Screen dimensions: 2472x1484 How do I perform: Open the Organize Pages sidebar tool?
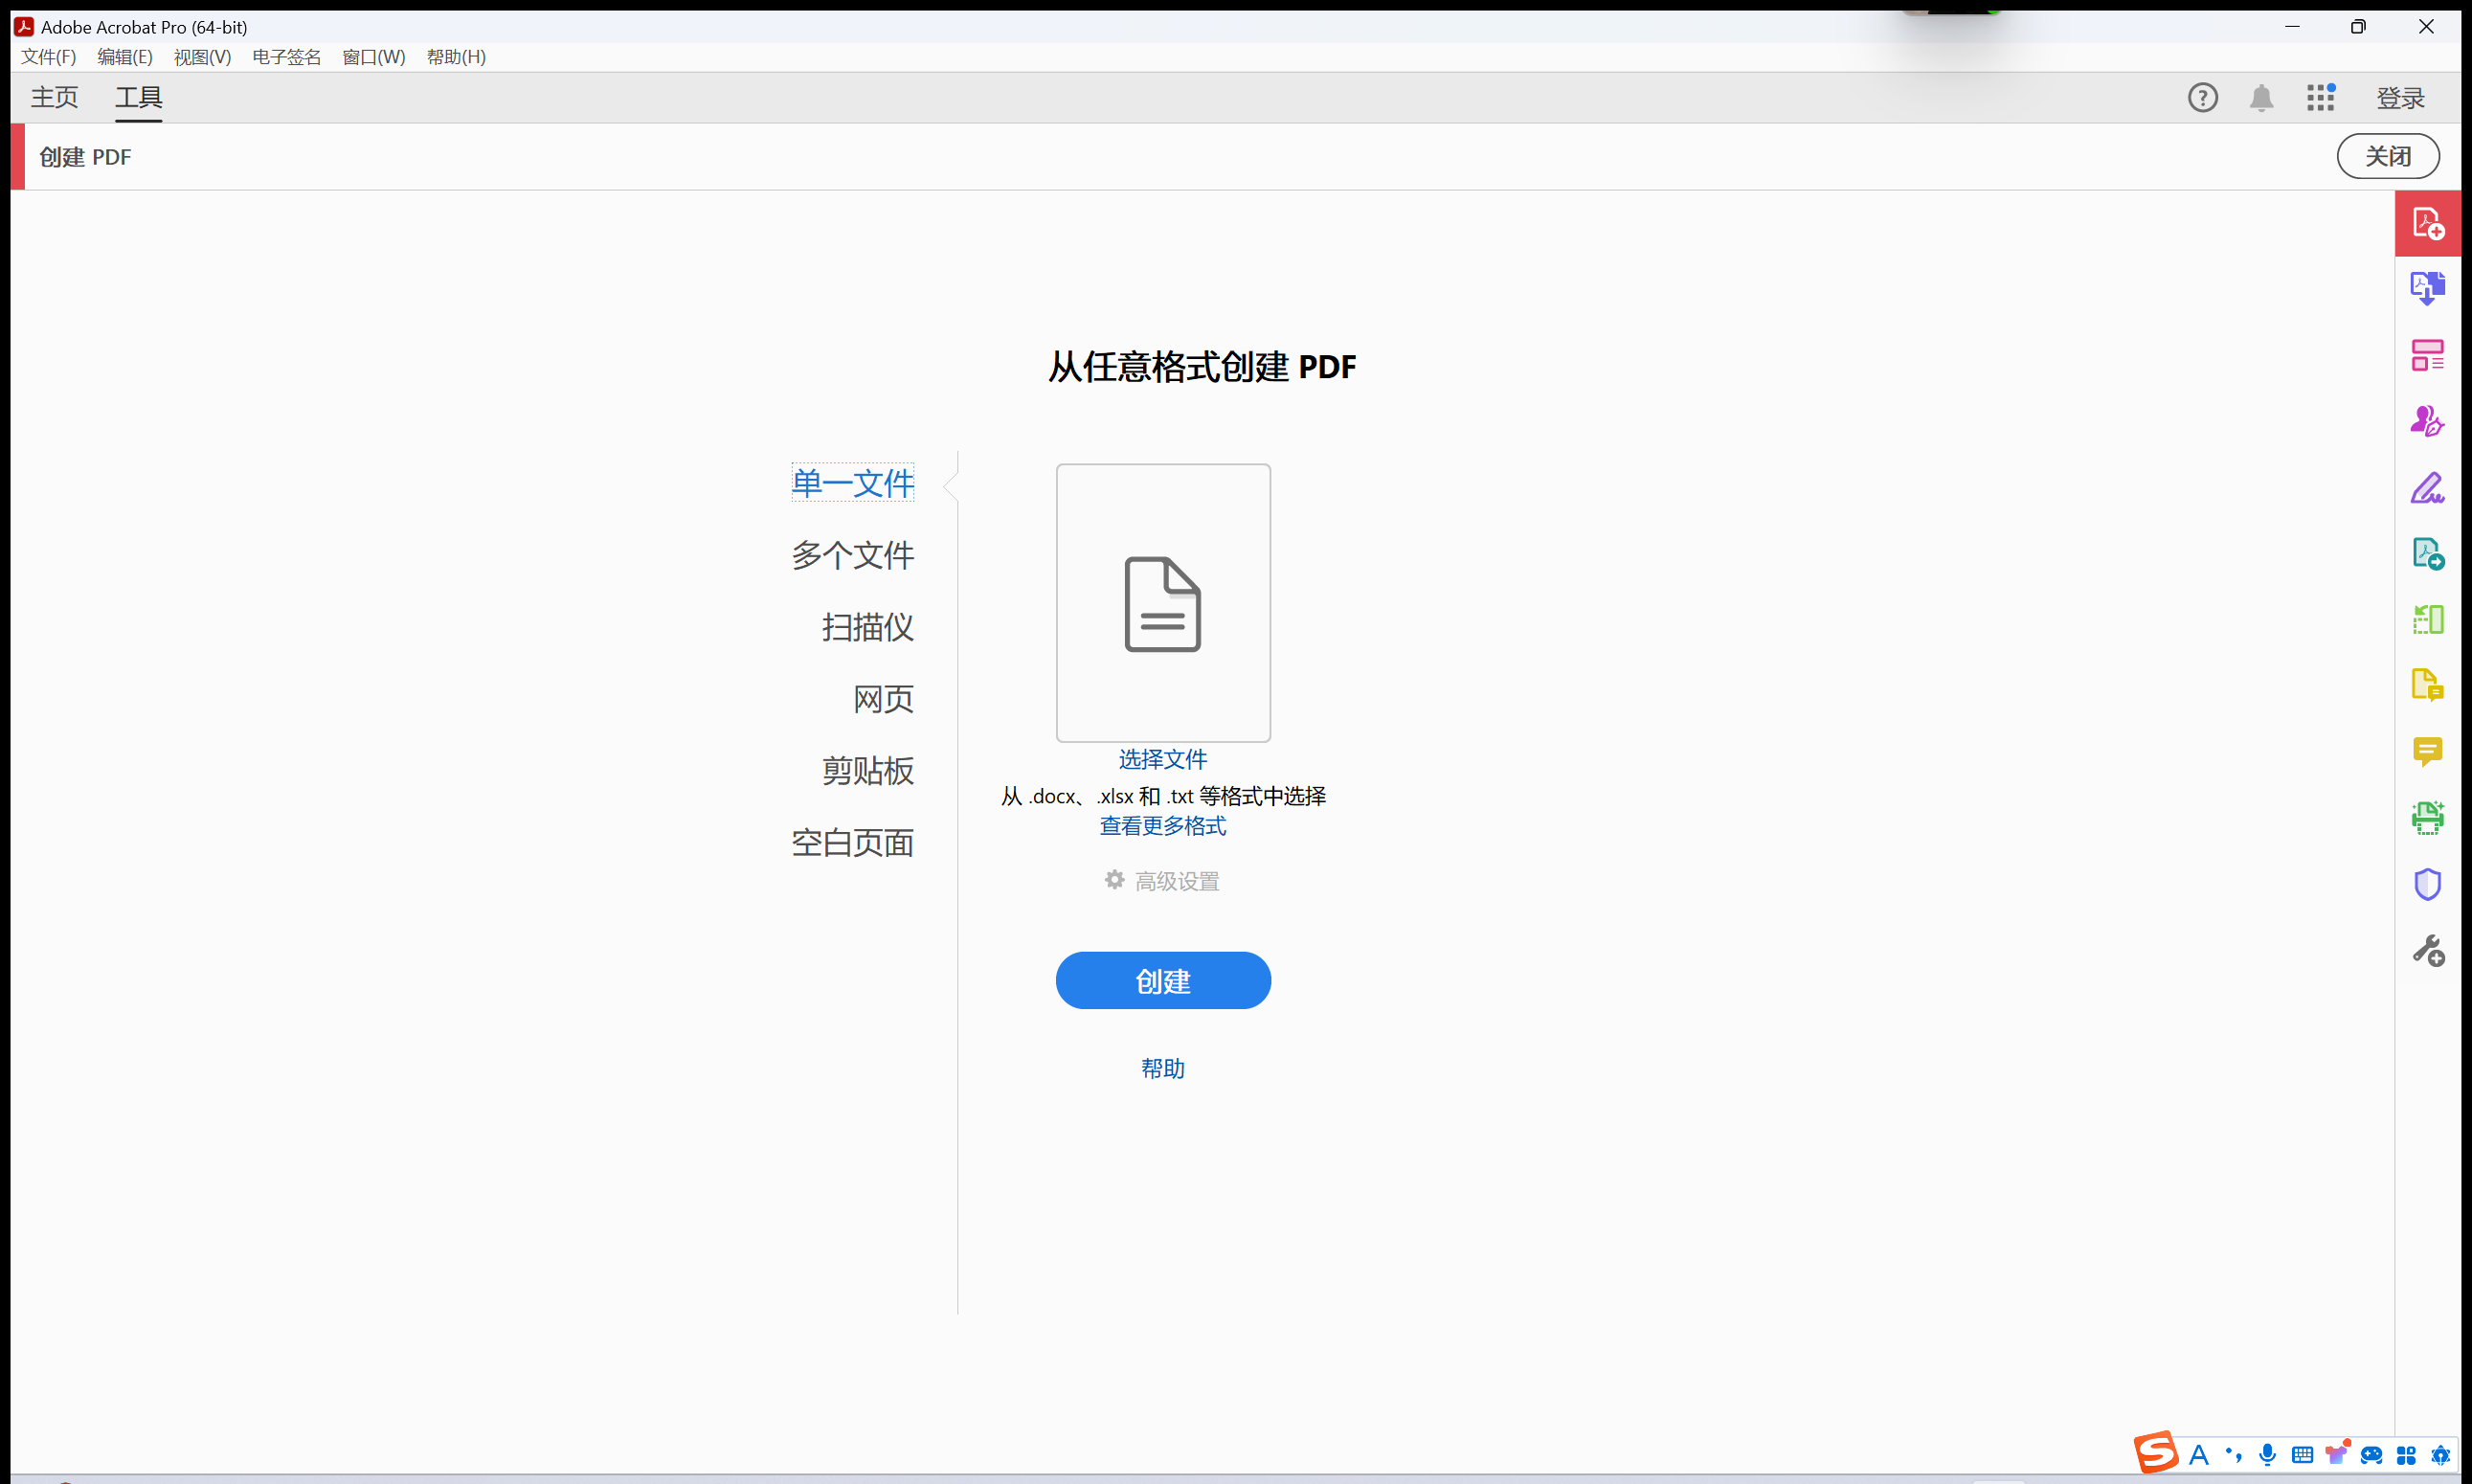click(x=2427, y=619)
